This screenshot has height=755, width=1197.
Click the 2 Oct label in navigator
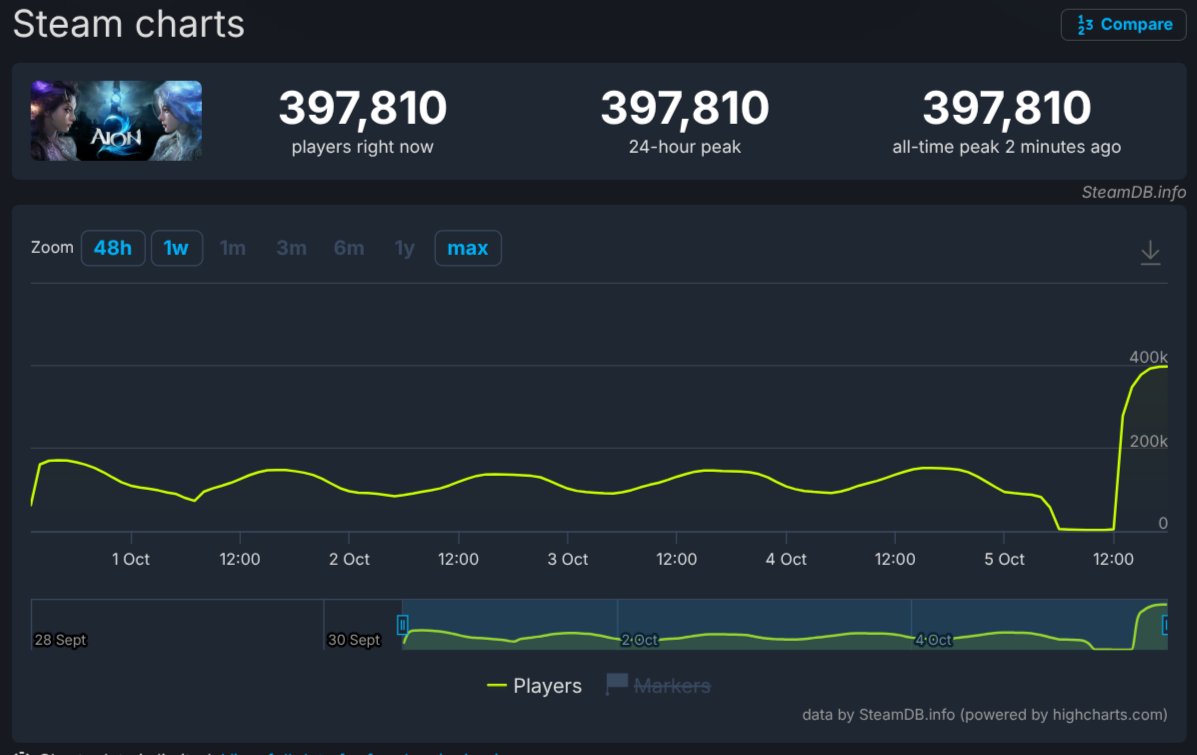pyautogui.click(x=639, y=640)
